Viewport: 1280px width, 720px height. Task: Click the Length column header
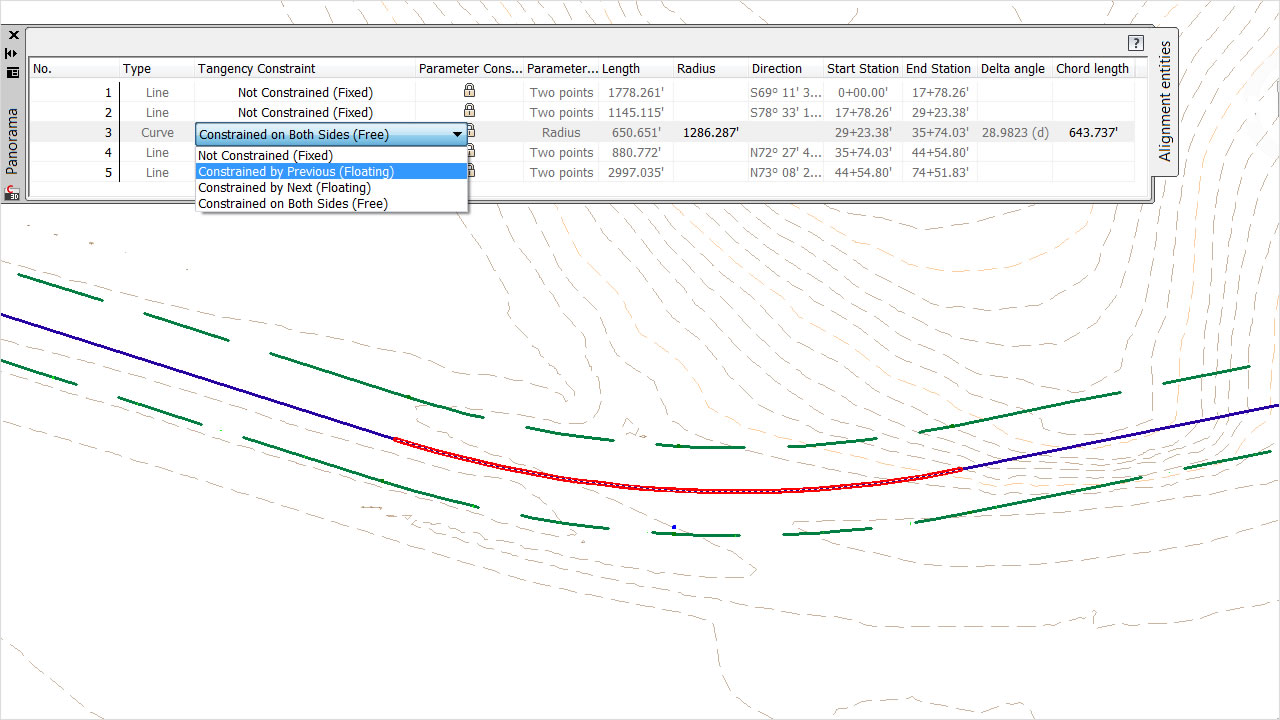coord(636,69)
